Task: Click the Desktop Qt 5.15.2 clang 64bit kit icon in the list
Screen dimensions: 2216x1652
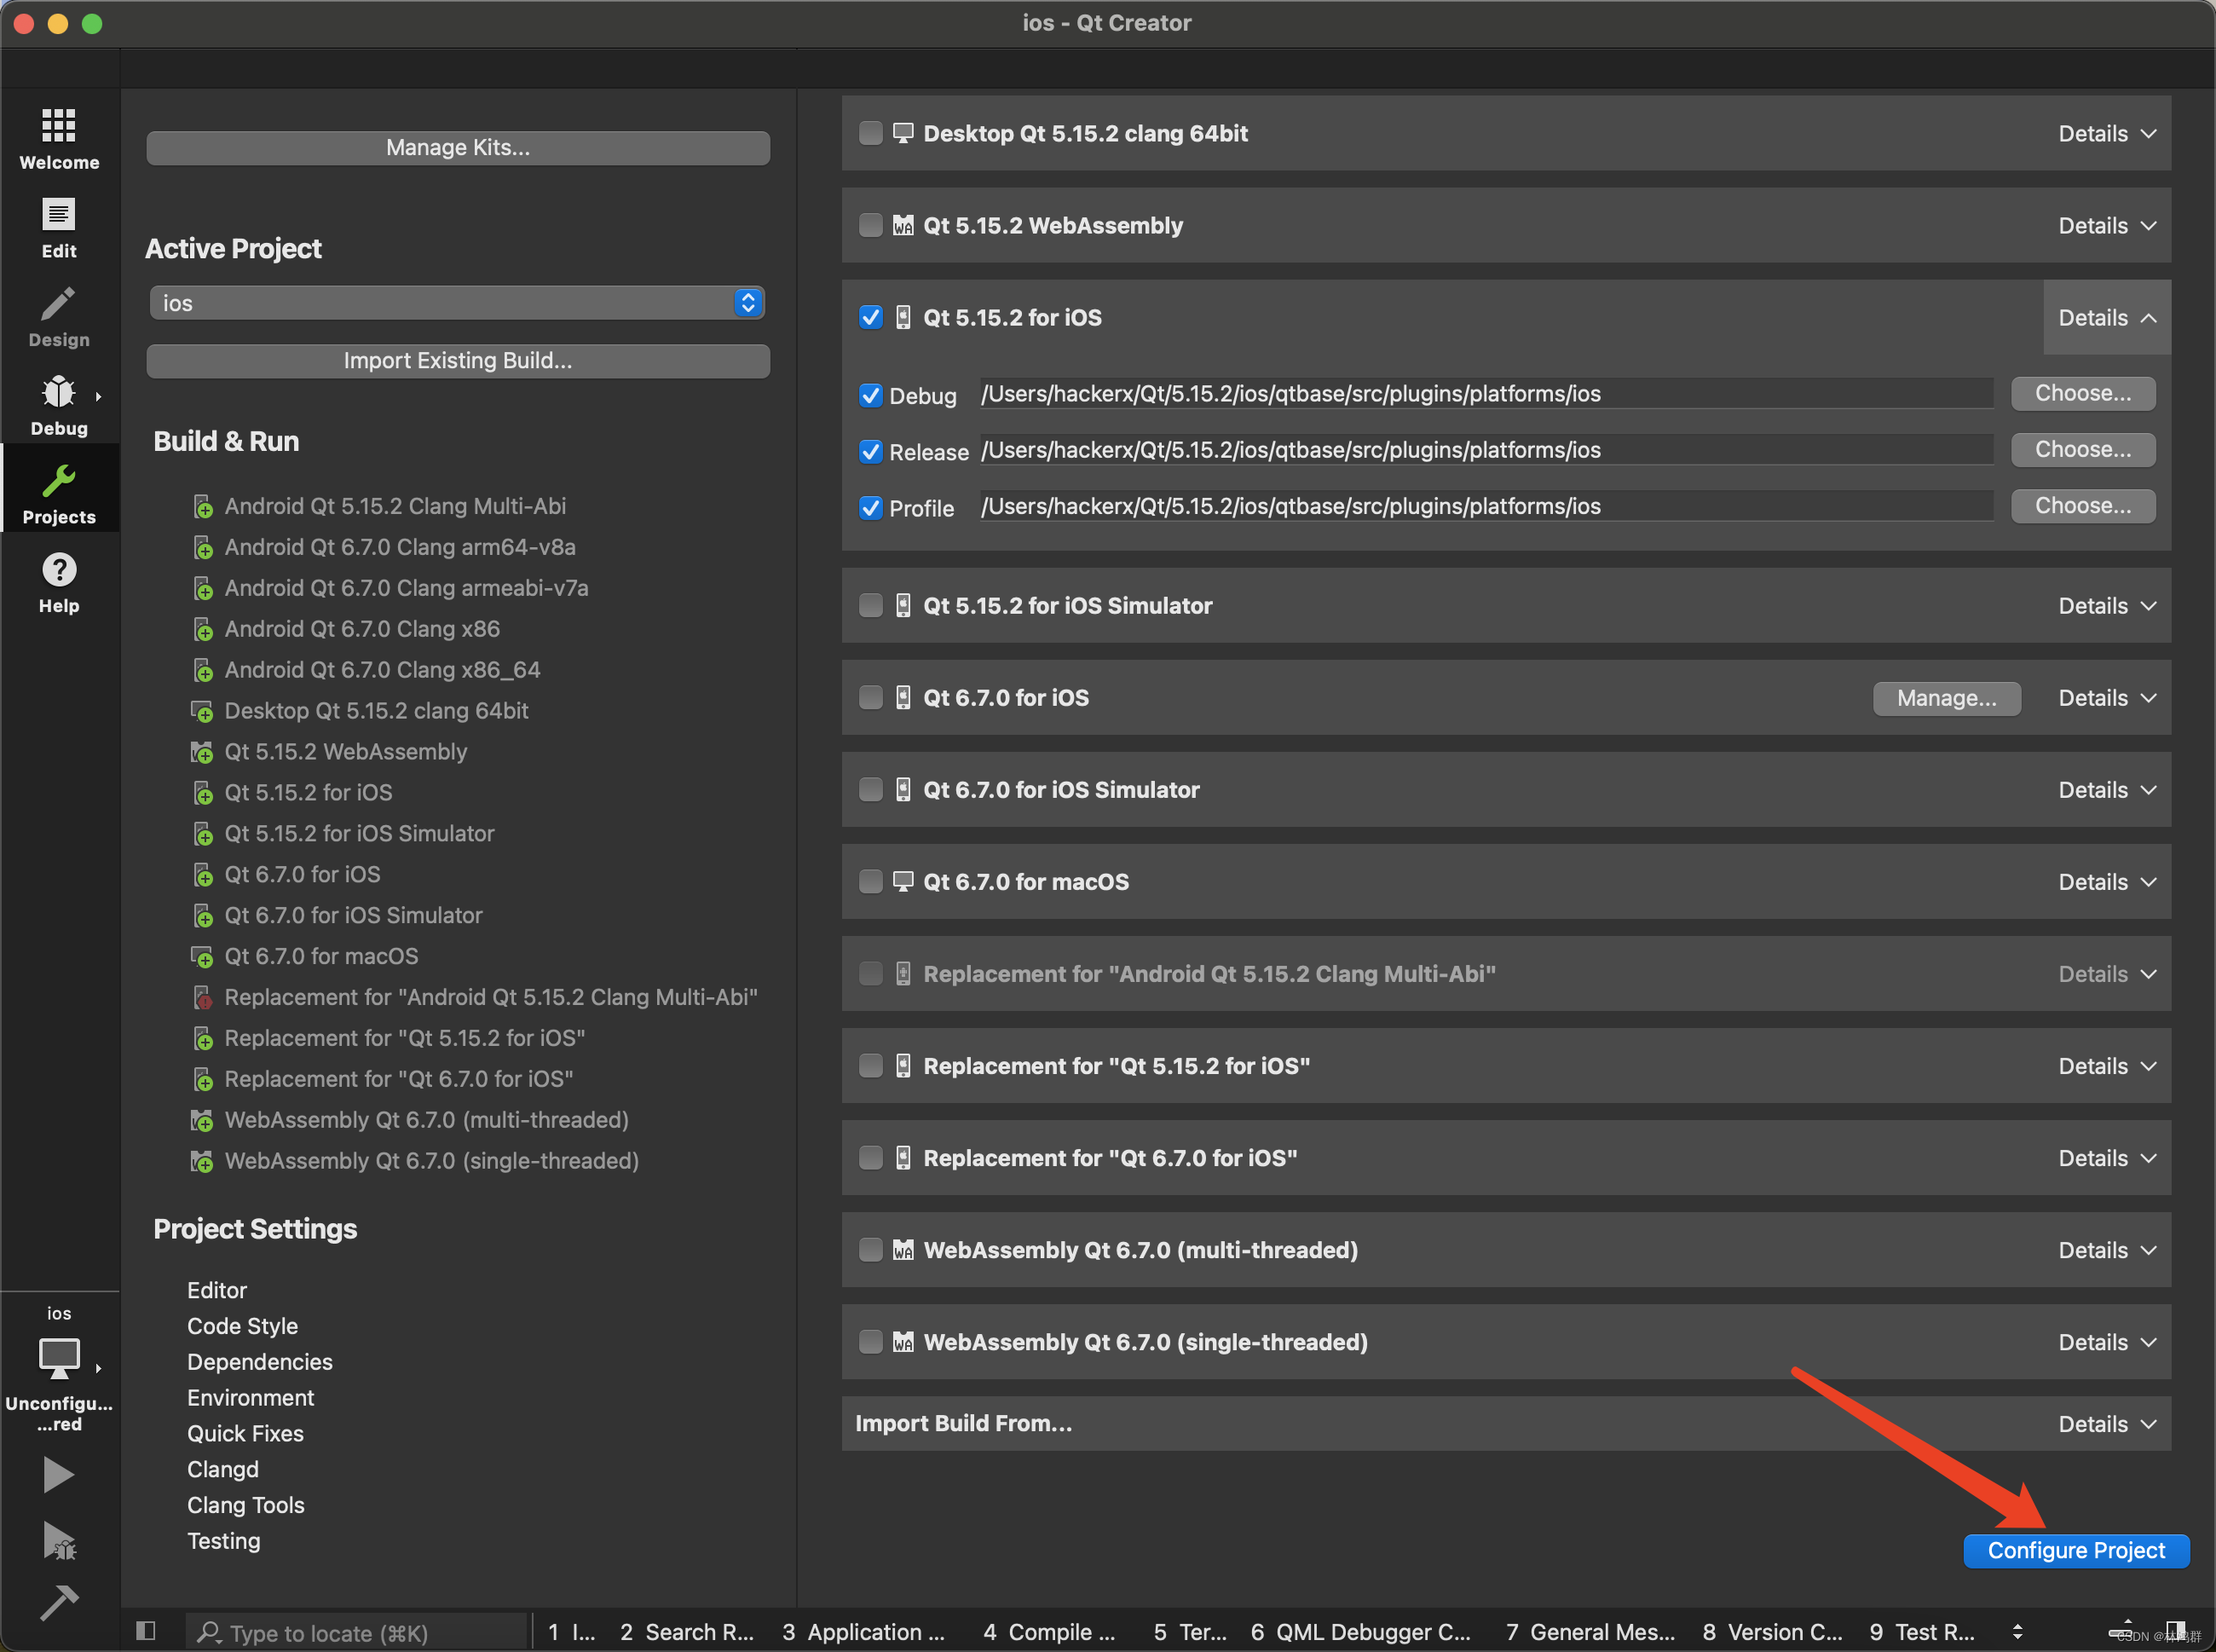Action: [203, 712]
